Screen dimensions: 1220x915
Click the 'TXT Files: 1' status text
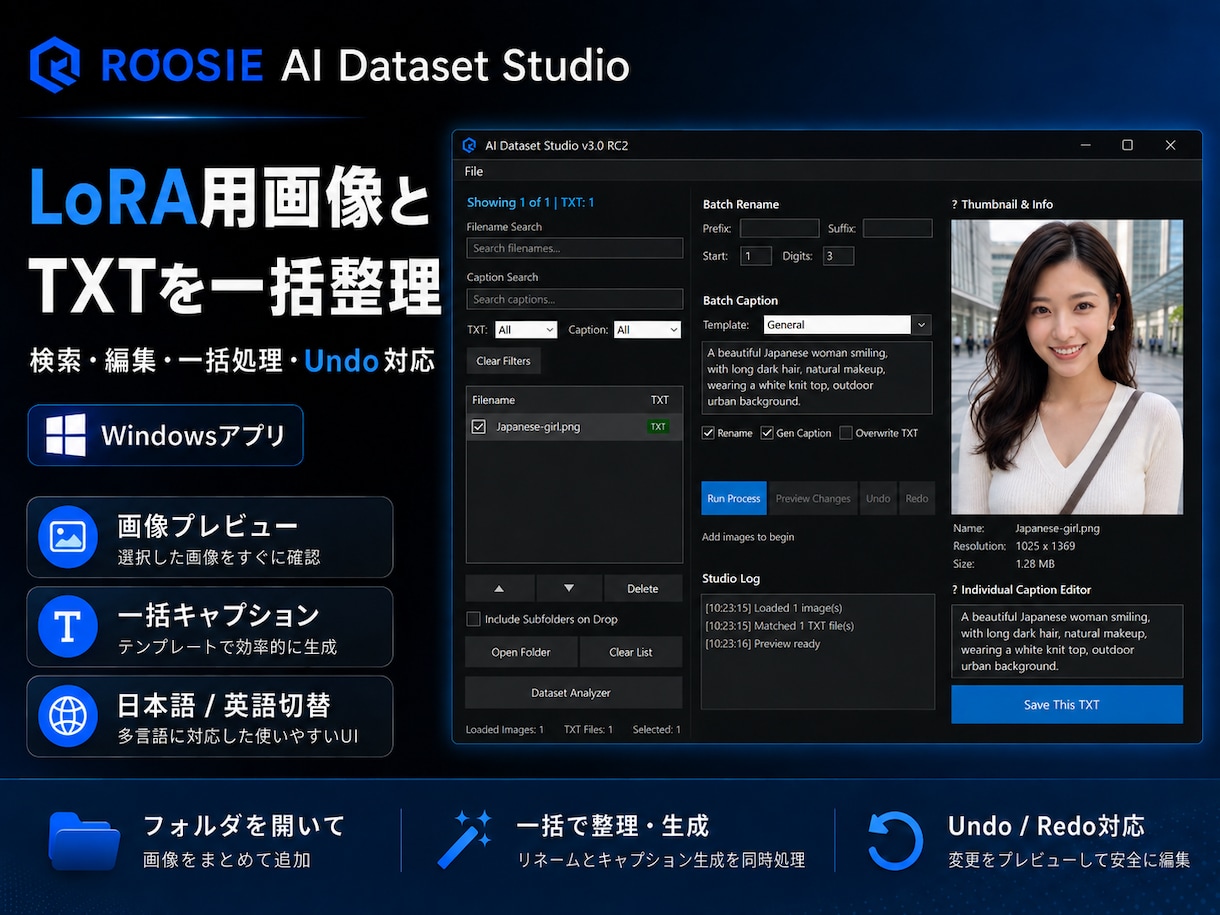pos(589,730)
